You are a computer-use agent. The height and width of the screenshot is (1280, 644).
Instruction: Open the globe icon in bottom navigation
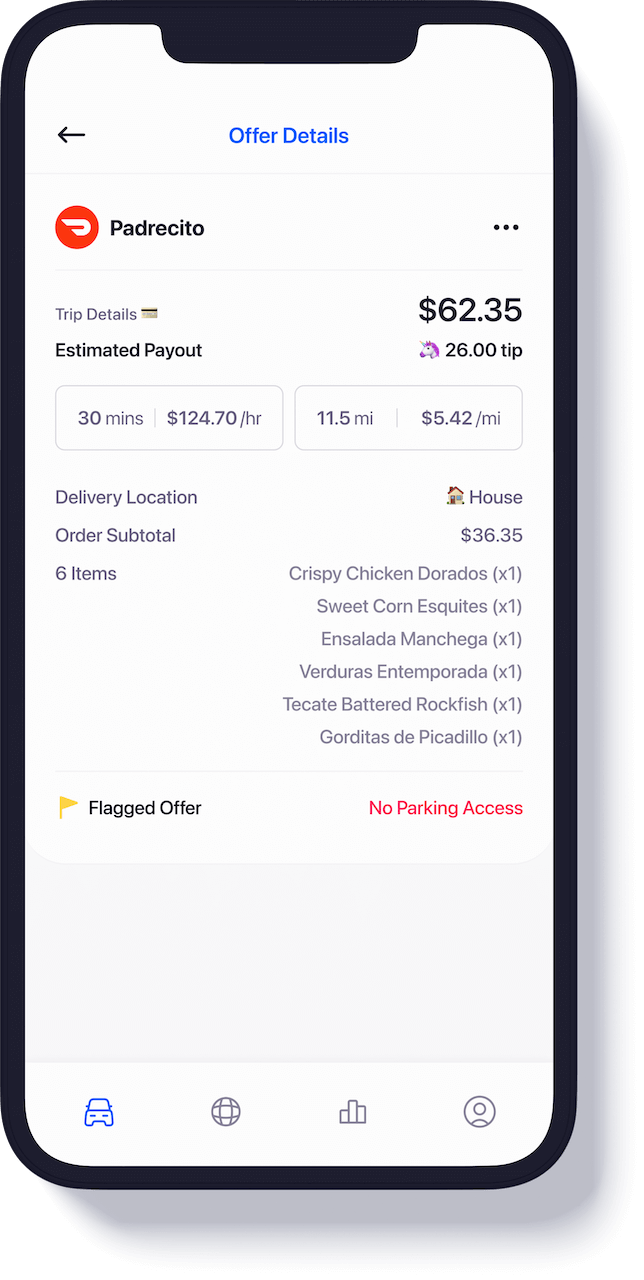[225, 1110]
